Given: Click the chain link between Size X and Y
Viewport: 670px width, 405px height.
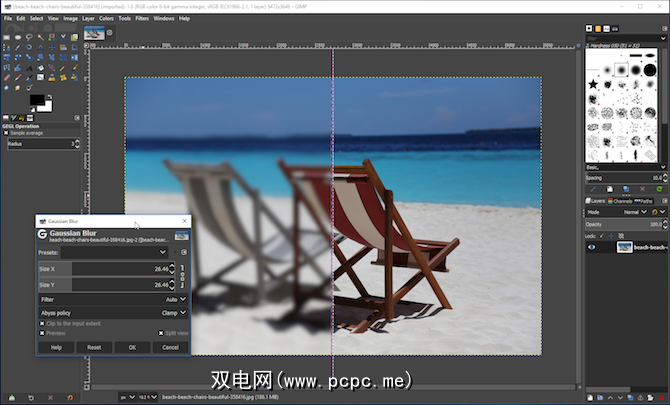Looking at the screenshot, I should (183, 277).
